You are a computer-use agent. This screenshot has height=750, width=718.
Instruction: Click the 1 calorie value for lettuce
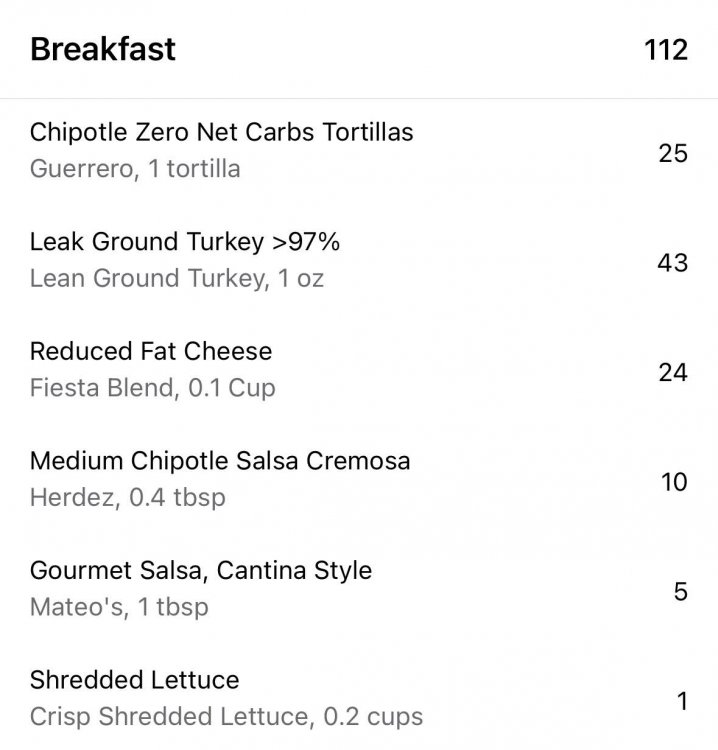click(683, 701)
